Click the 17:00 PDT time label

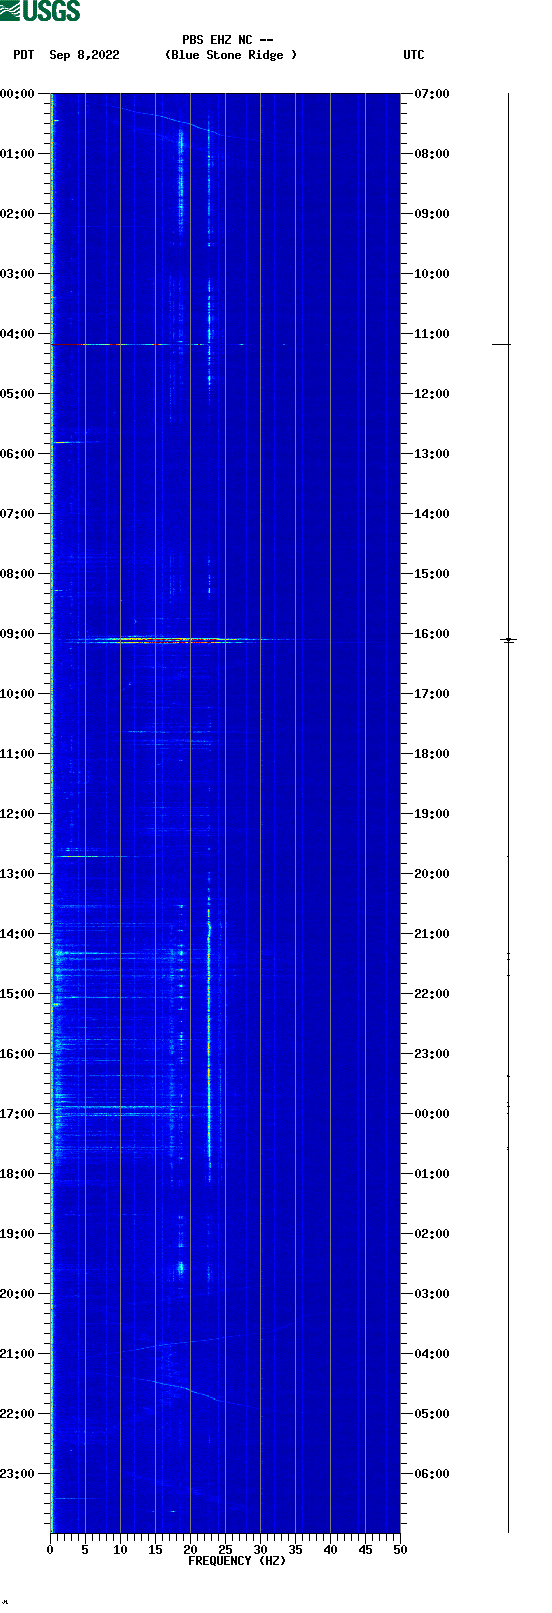coord(18,1114)
